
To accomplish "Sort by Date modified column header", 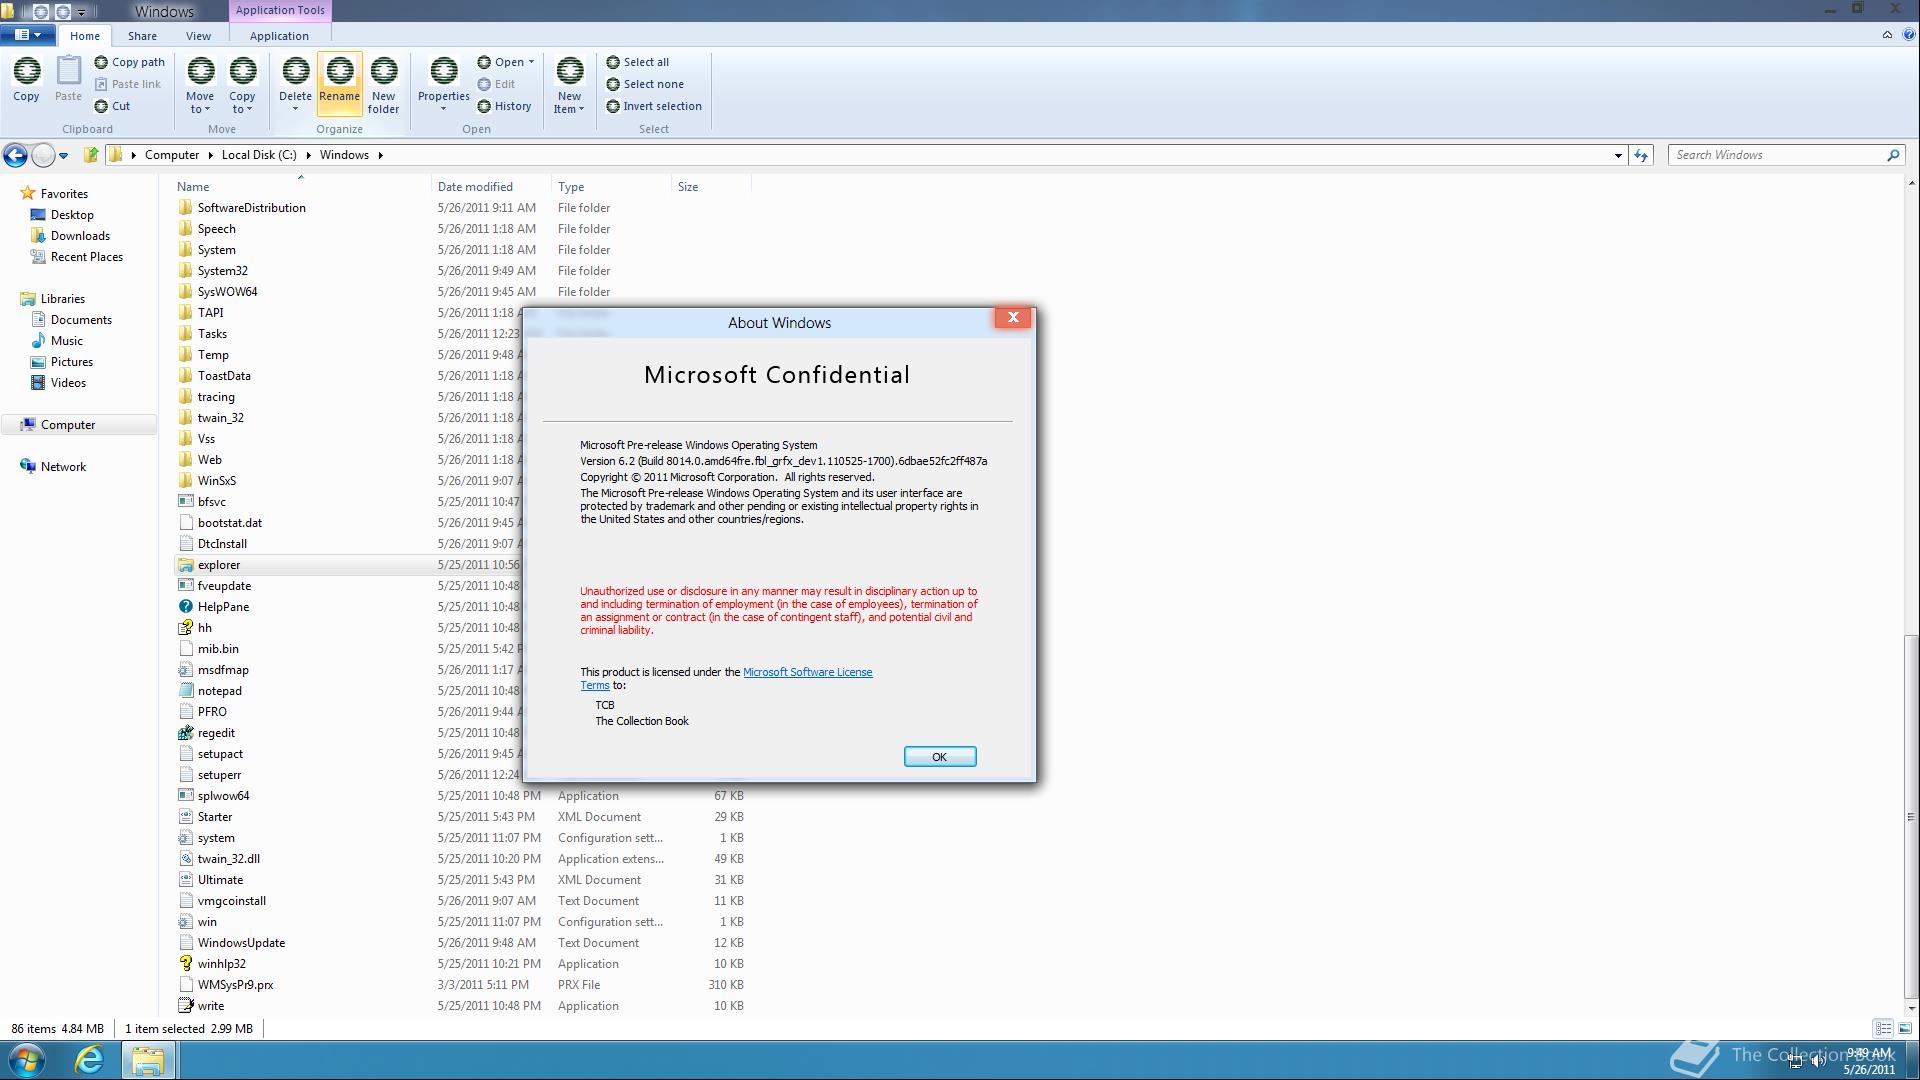I will click(x=475, y=187).
